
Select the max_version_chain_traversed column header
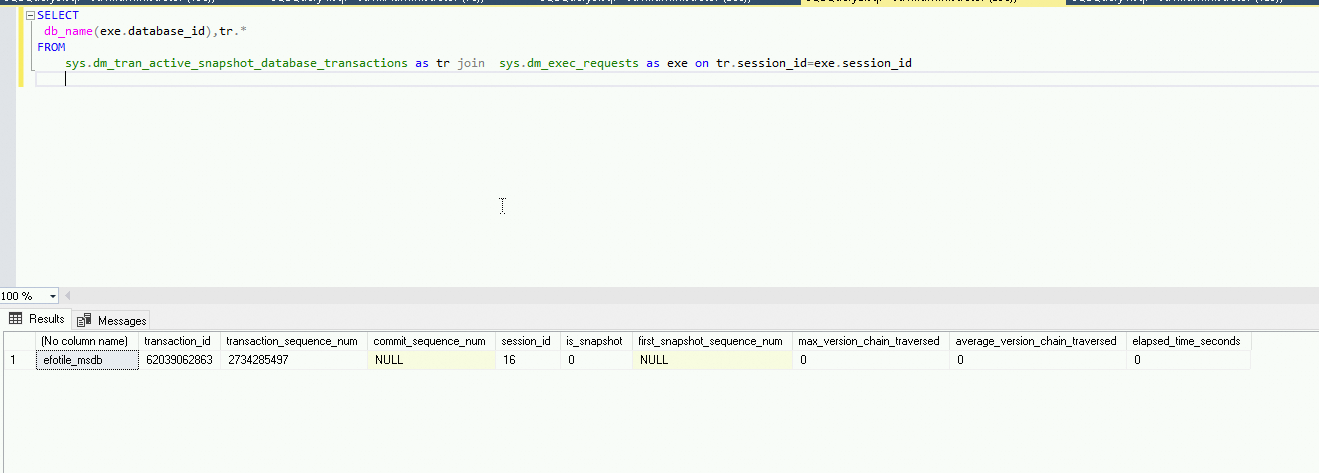[870, 341]
